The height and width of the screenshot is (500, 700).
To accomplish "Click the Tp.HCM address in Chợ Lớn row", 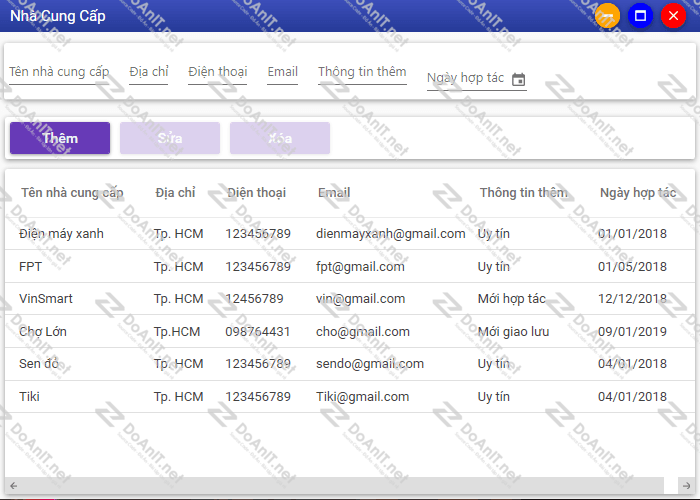I will pos(177,332).
